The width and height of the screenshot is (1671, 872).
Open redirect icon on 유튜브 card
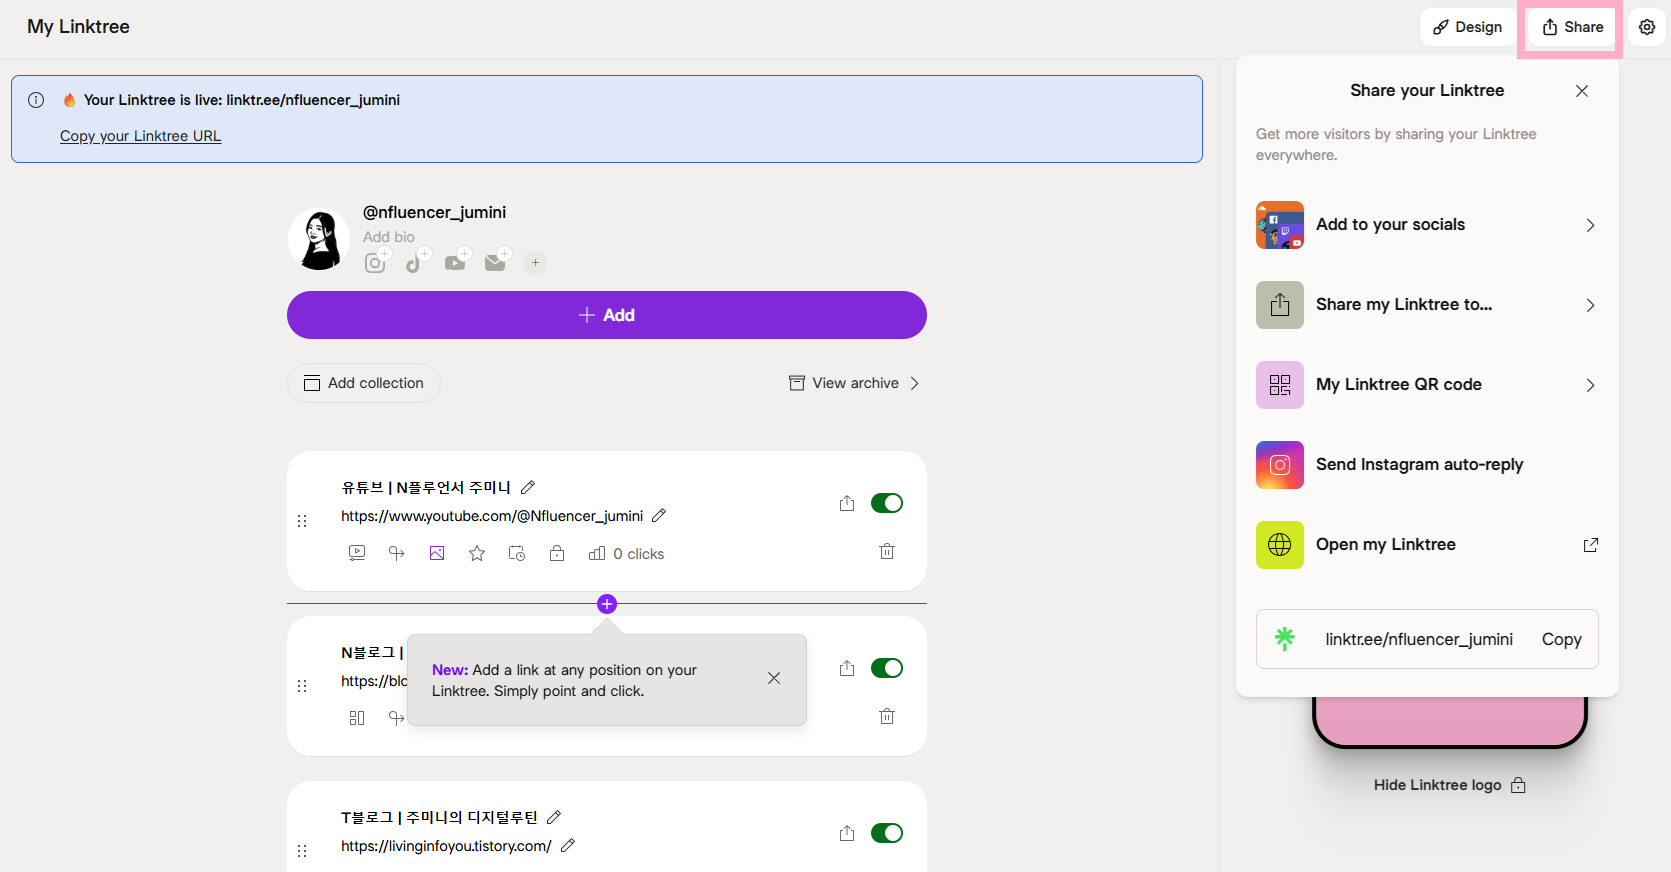click(x=397, y=553)
